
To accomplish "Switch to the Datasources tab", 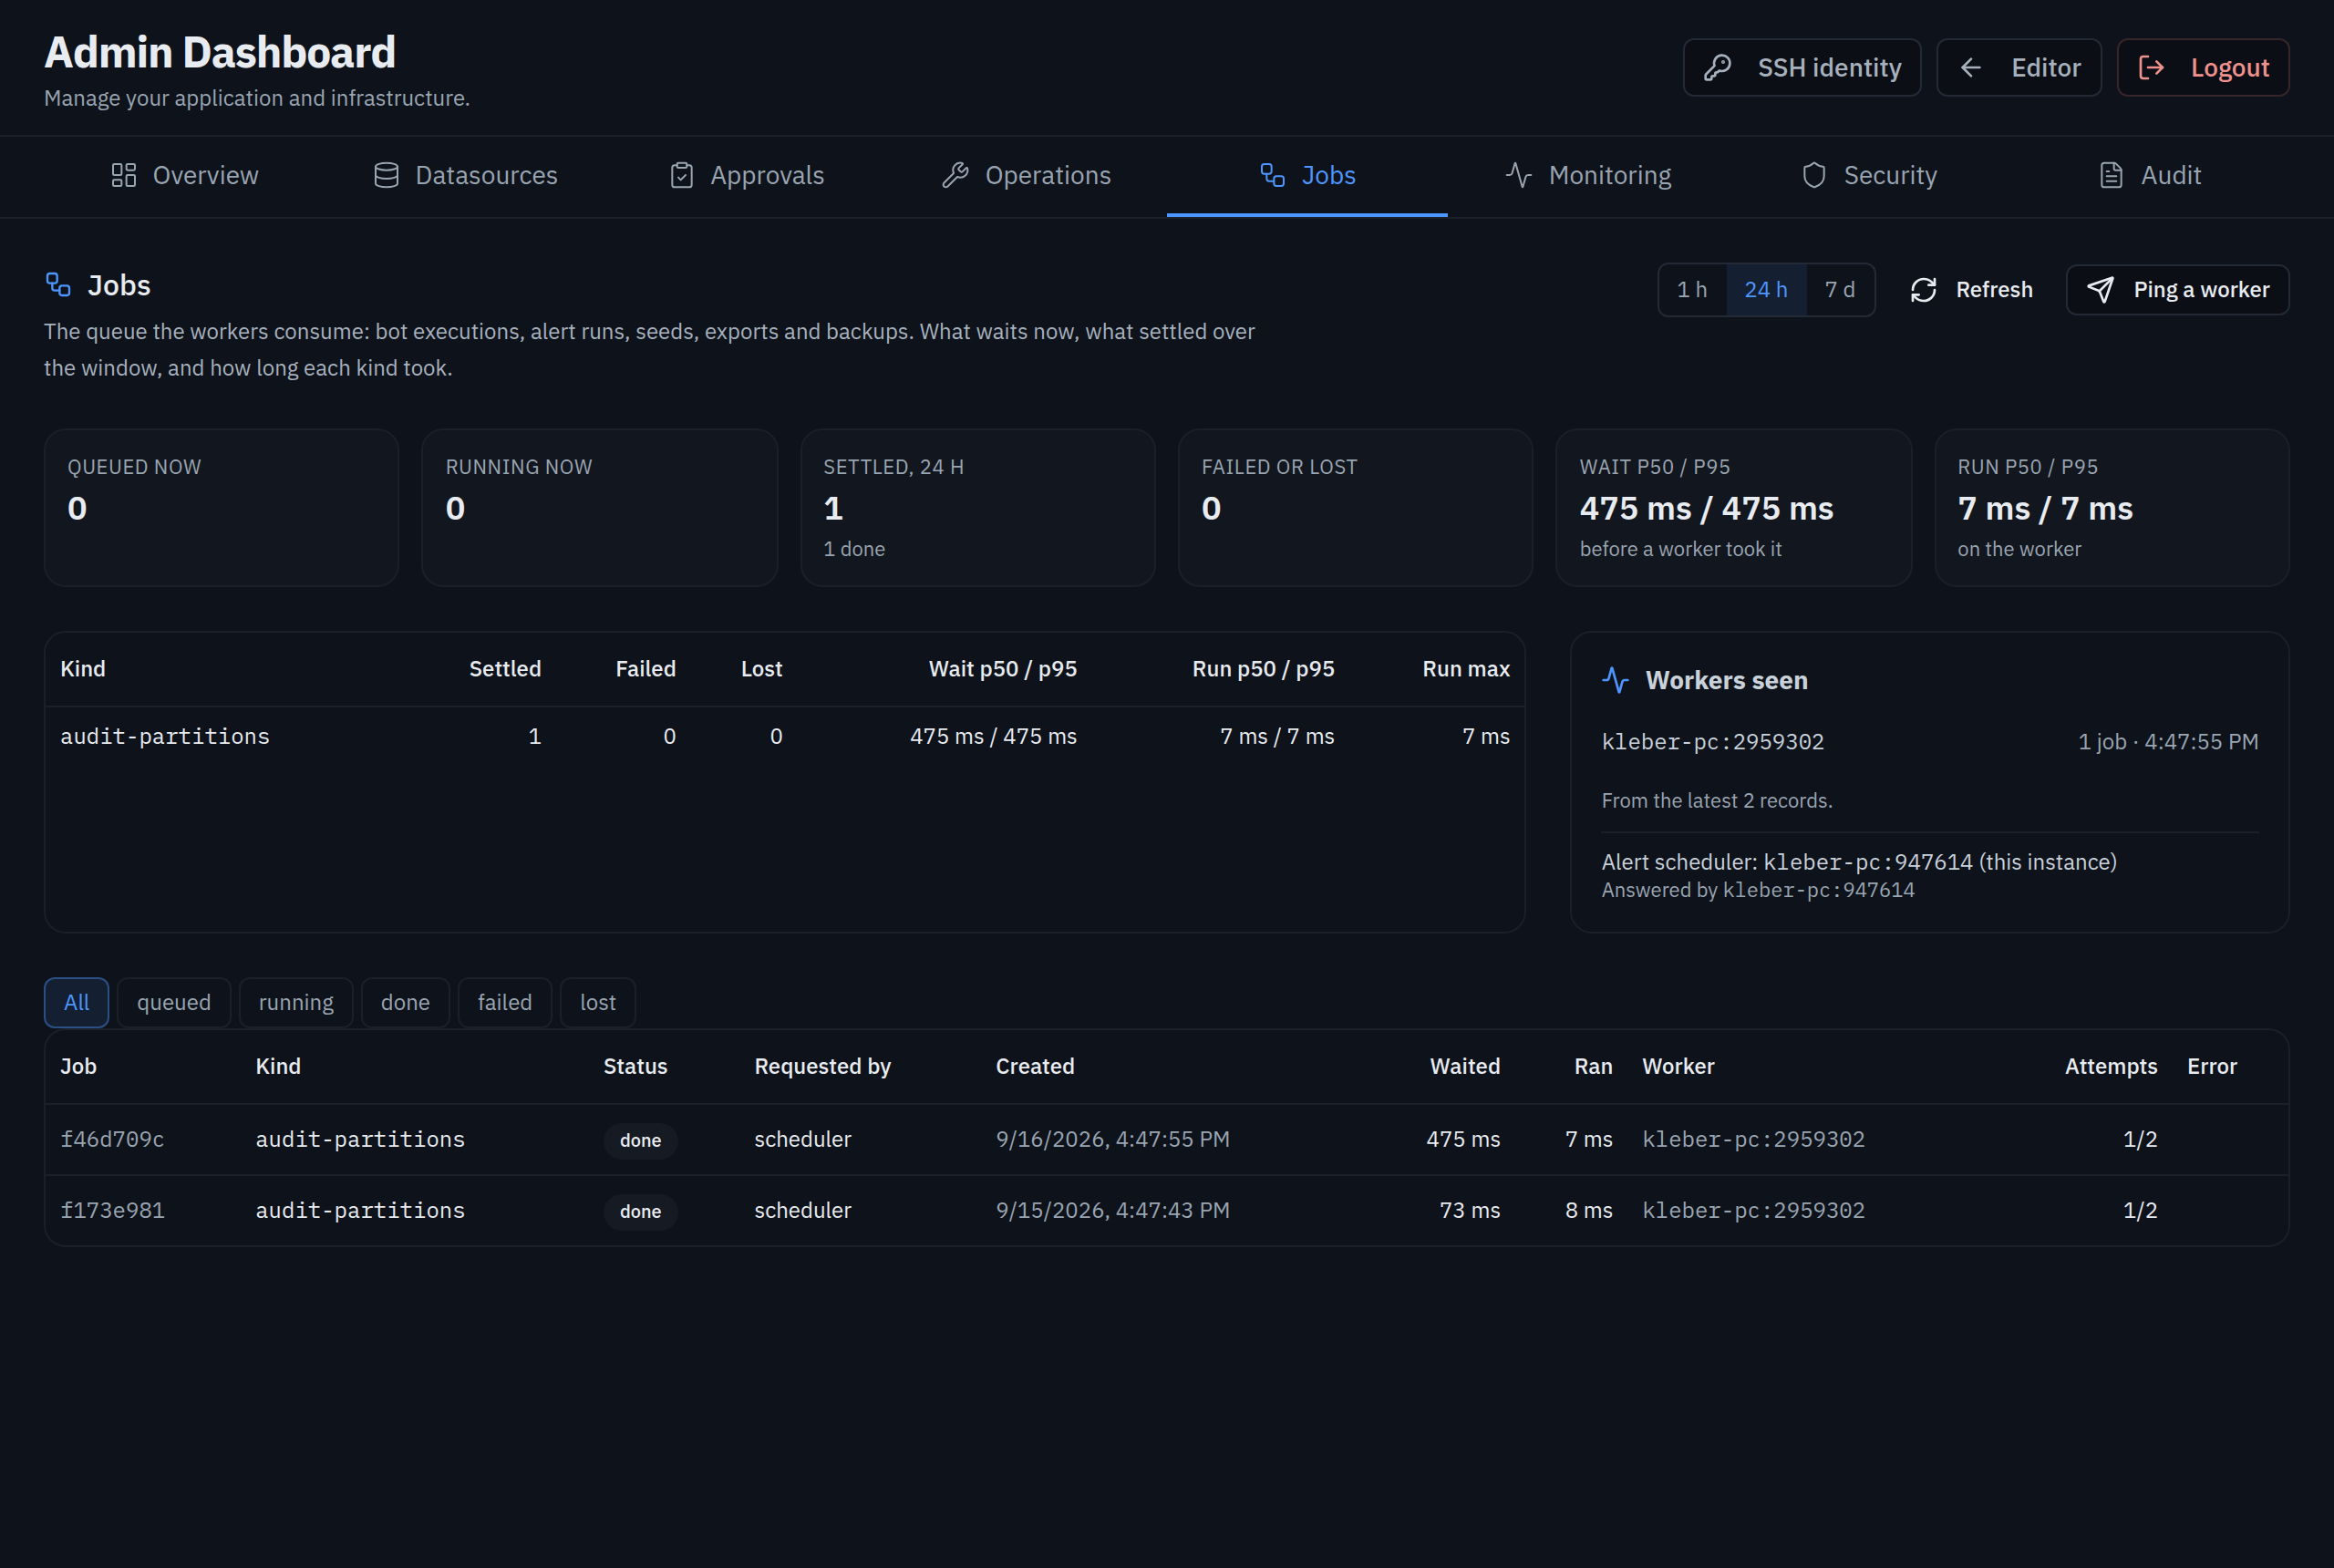I will point(465,176).
